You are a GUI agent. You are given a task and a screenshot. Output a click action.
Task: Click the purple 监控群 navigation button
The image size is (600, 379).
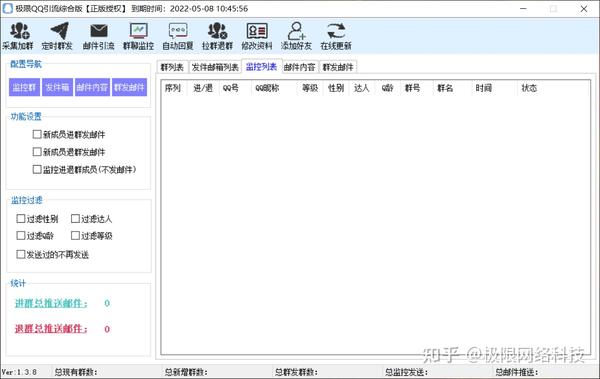coord(24,87)
